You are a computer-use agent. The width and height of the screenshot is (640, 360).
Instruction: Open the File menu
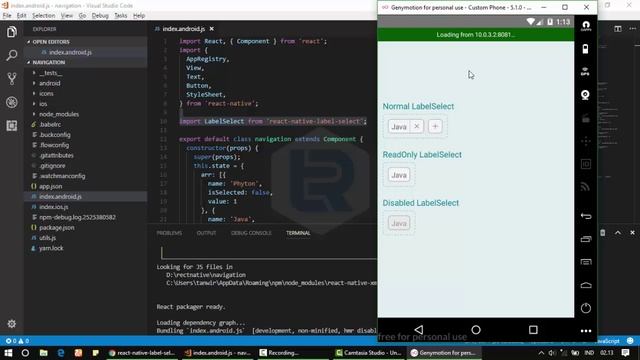pyautogui.click(x=7, y=16)
